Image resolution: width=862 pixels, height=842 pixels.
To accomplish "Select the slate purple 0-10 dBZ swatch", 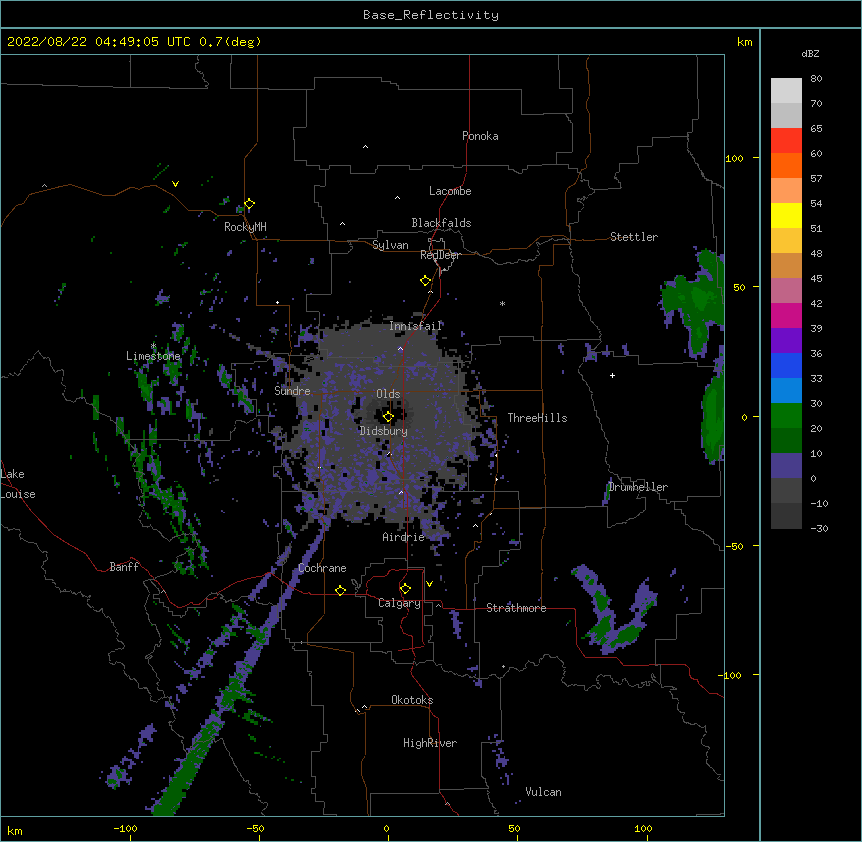I will point(786,466).
